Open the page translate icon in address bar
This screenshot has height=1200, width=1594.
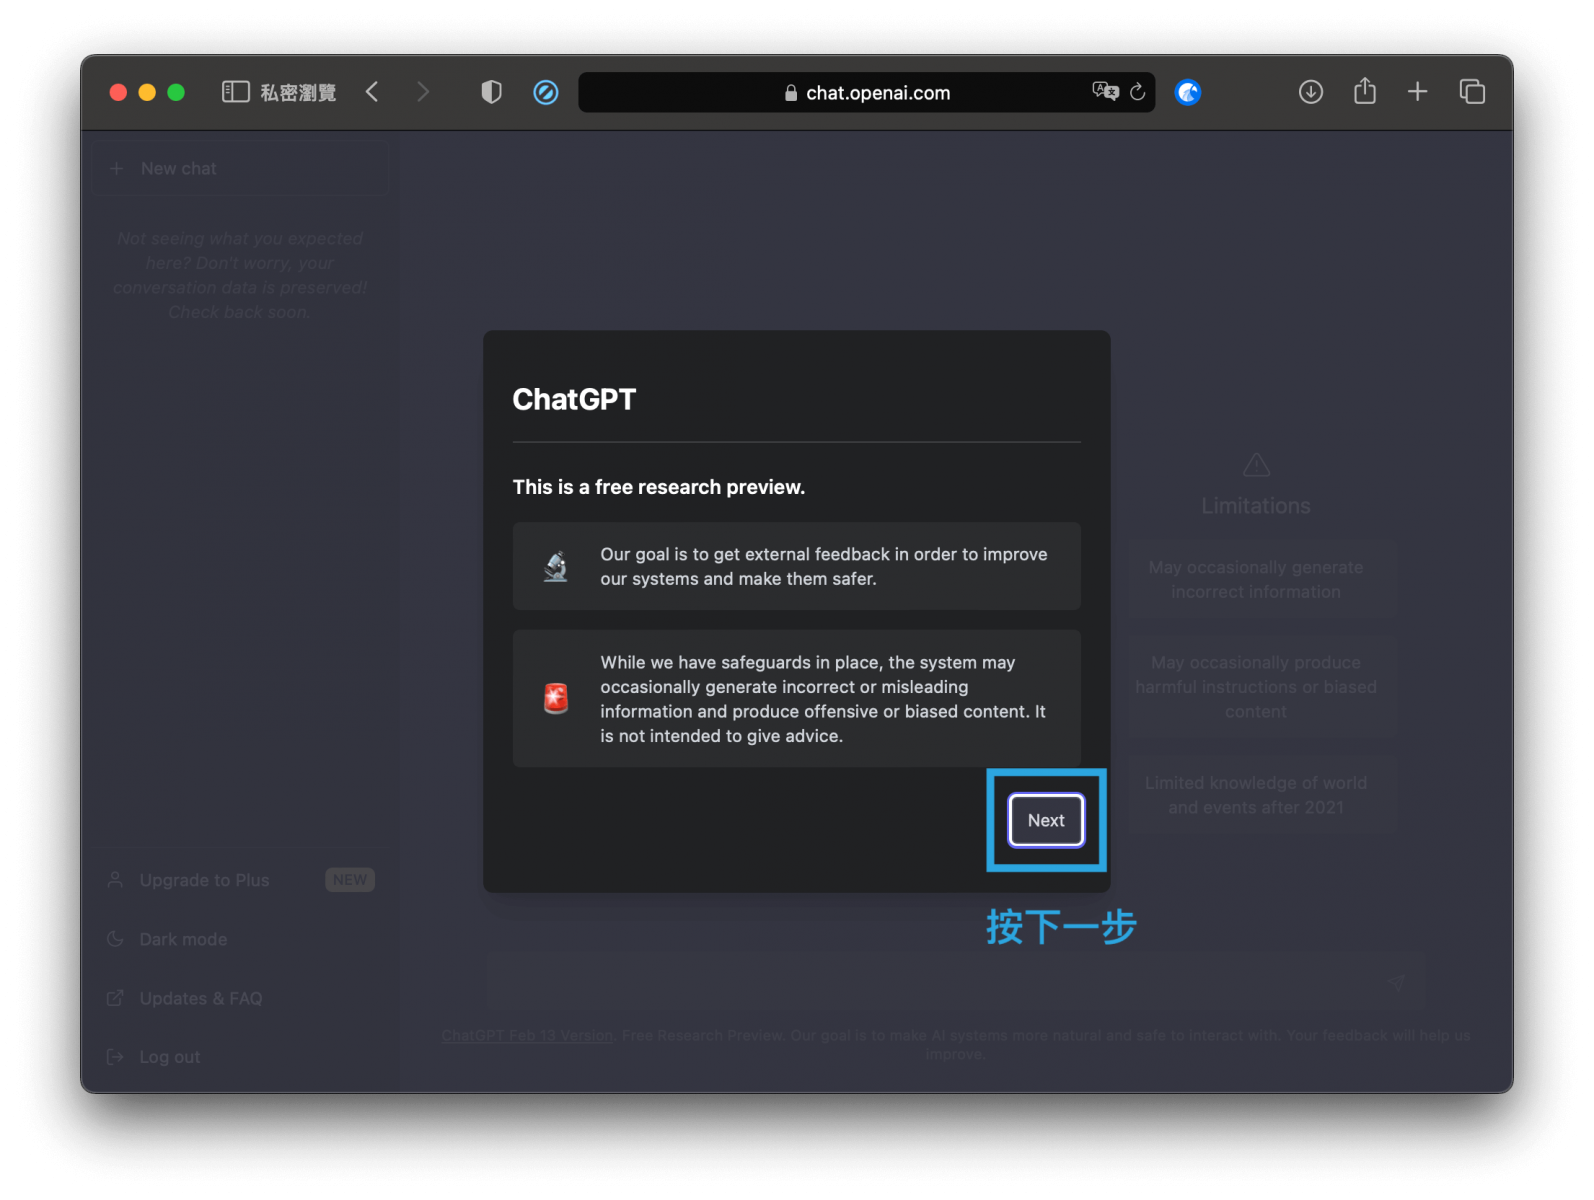click(x=1105, y=91)
